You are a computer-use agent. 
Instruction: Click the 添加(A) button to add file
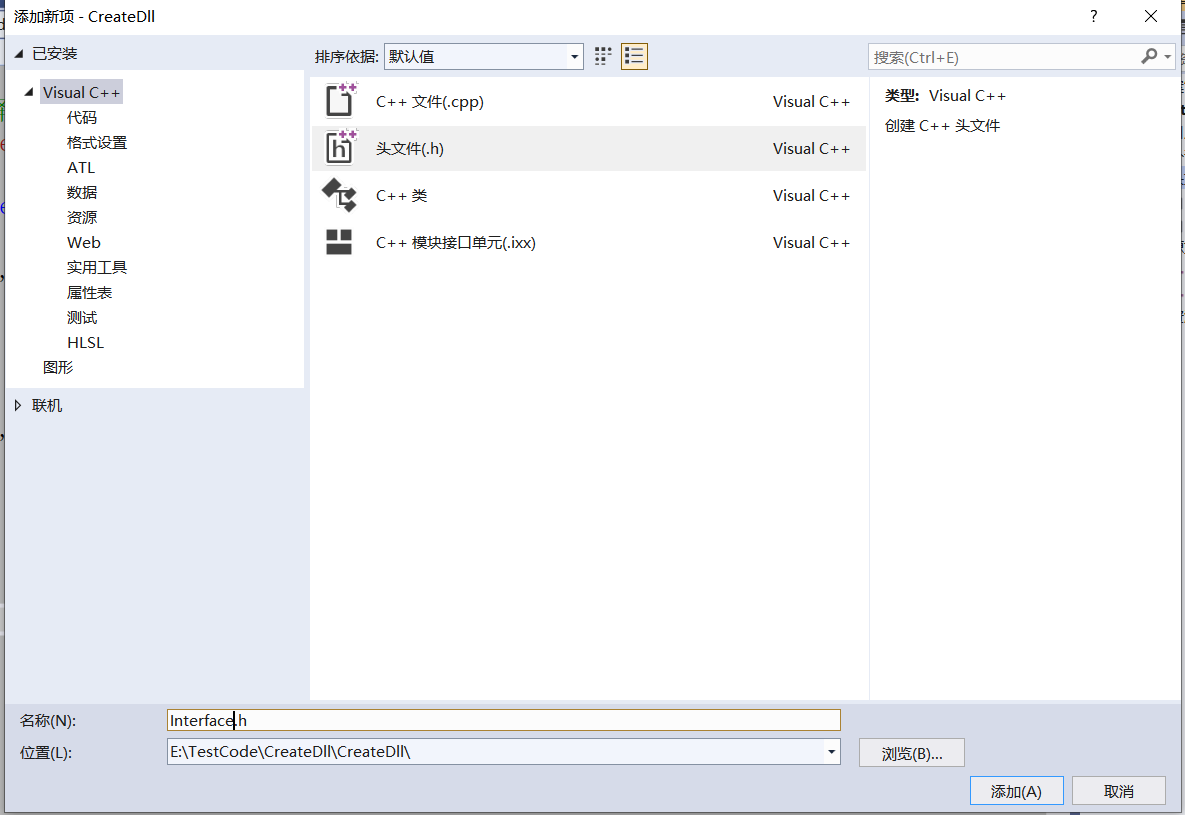(1016, 790)
